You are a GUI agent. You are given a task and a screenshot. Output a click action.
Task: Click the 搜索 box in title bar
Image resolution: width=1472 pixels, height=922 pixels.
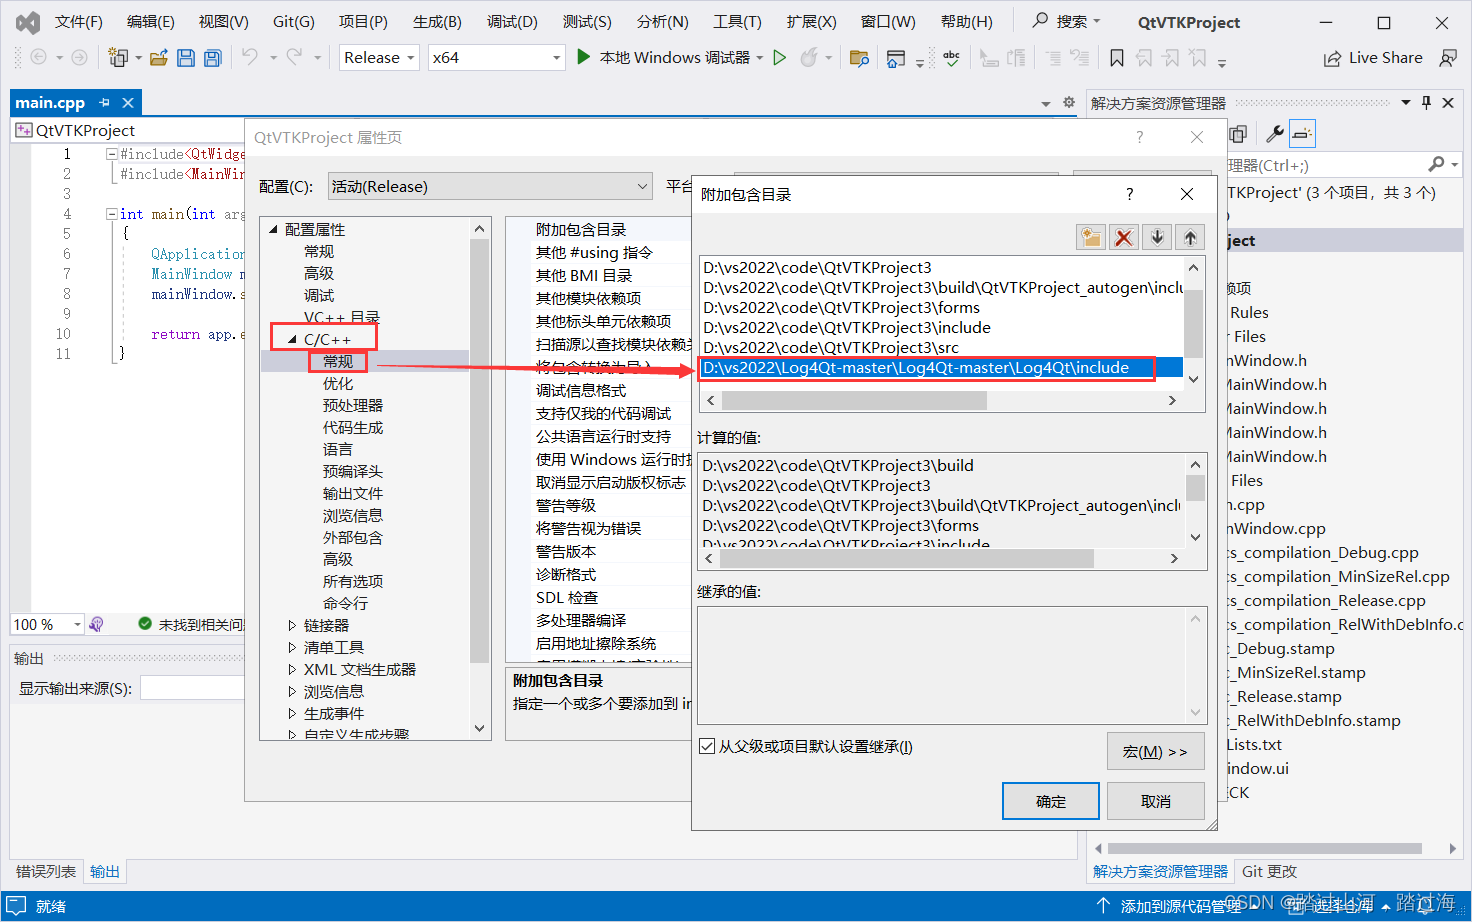click(1067, 21)
